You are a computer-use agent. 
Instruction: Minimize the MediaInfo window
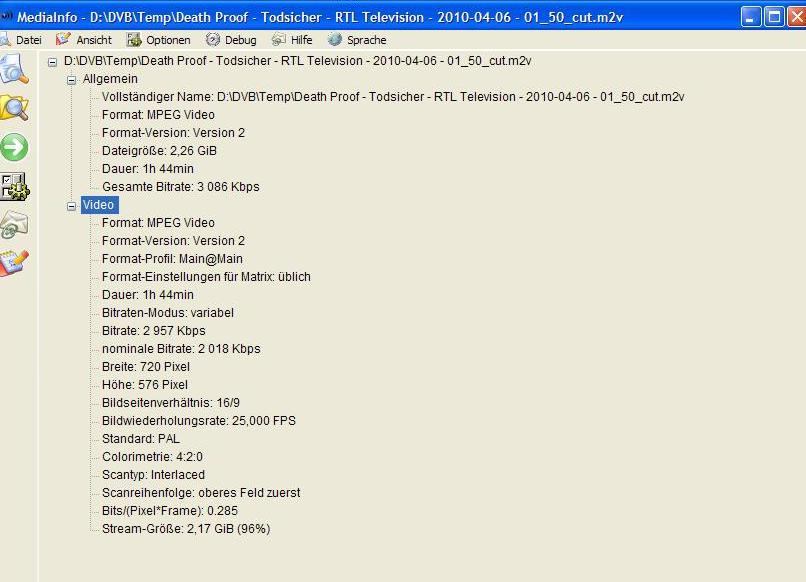(x=750, y=16)
